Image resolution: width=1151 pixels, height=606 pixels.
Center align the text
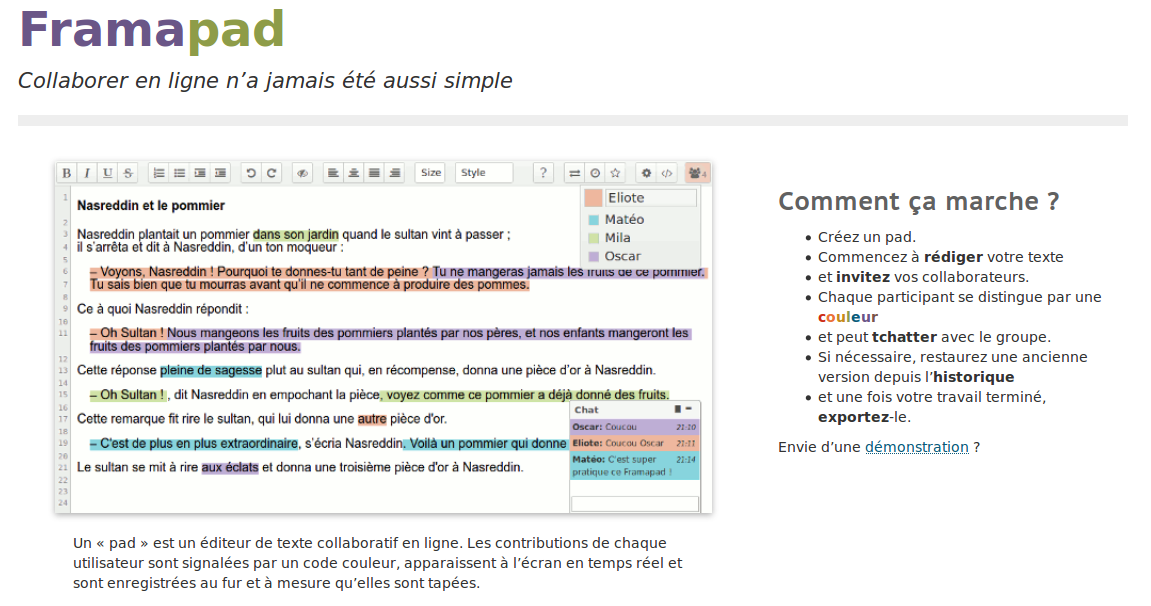pos(354,173)
